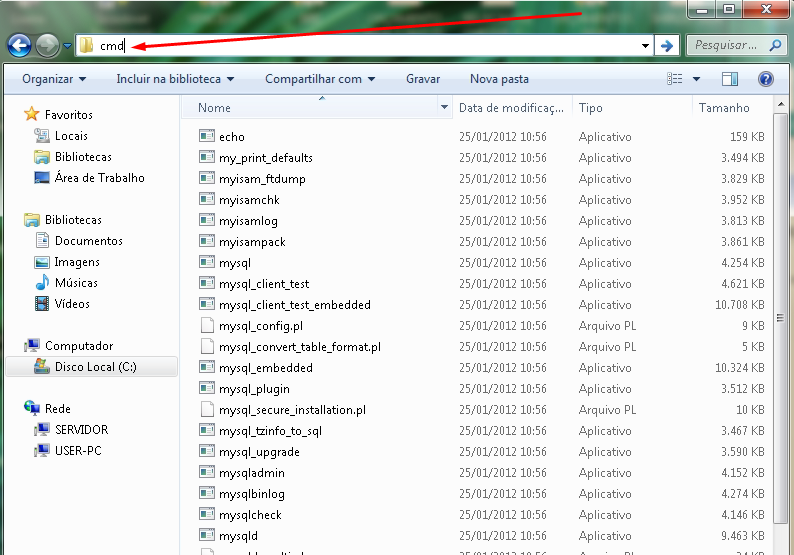
Task: Select the SERVIDOR network computer
Action: click(81, 430)
